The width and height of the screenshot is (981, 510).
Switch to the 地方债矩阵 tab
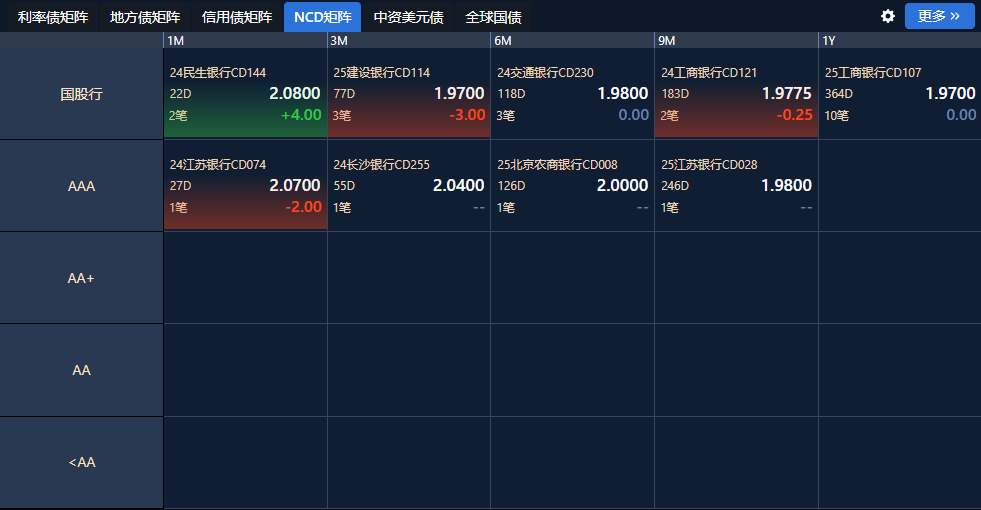tap(145, 17)
